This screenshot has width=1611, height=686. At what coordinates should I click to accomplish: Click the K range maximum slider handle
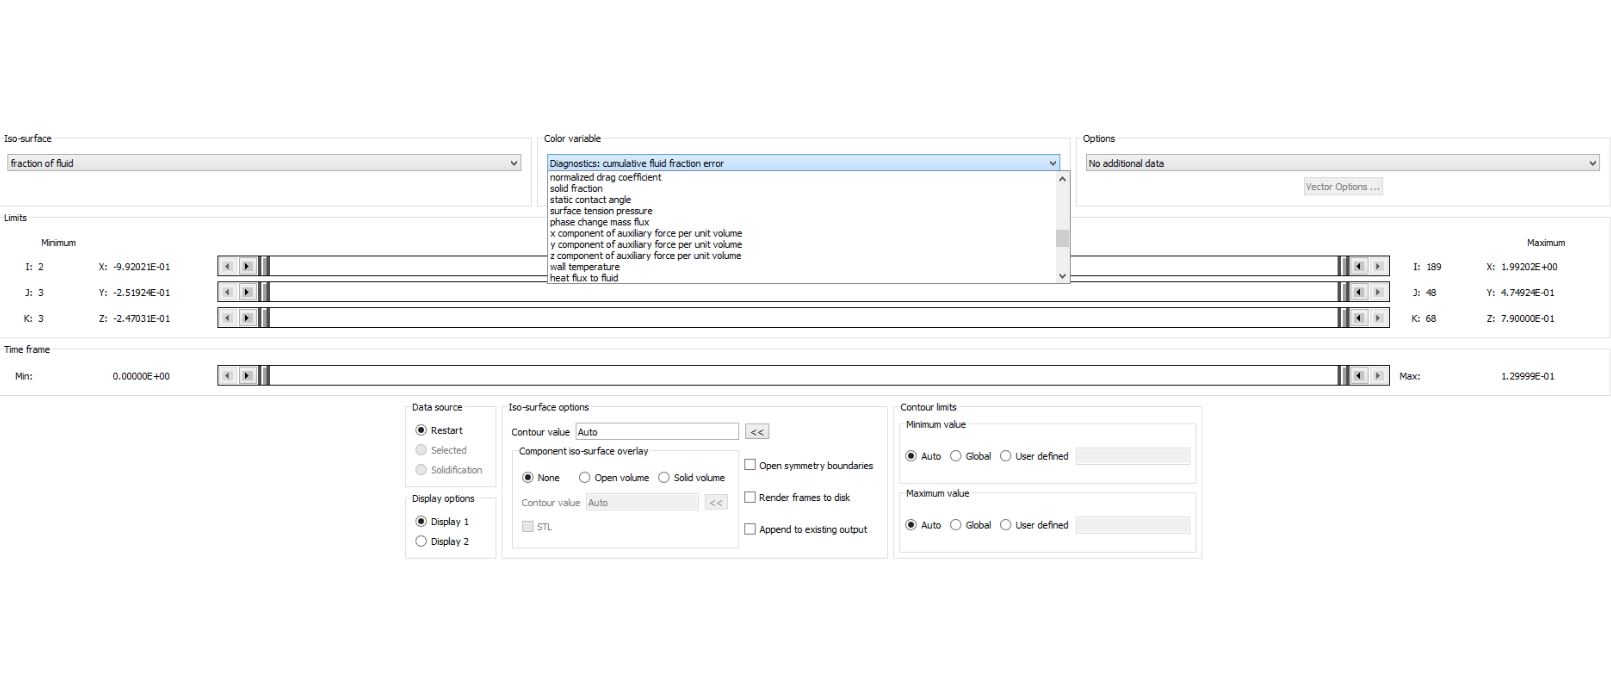coord(1343,318)
